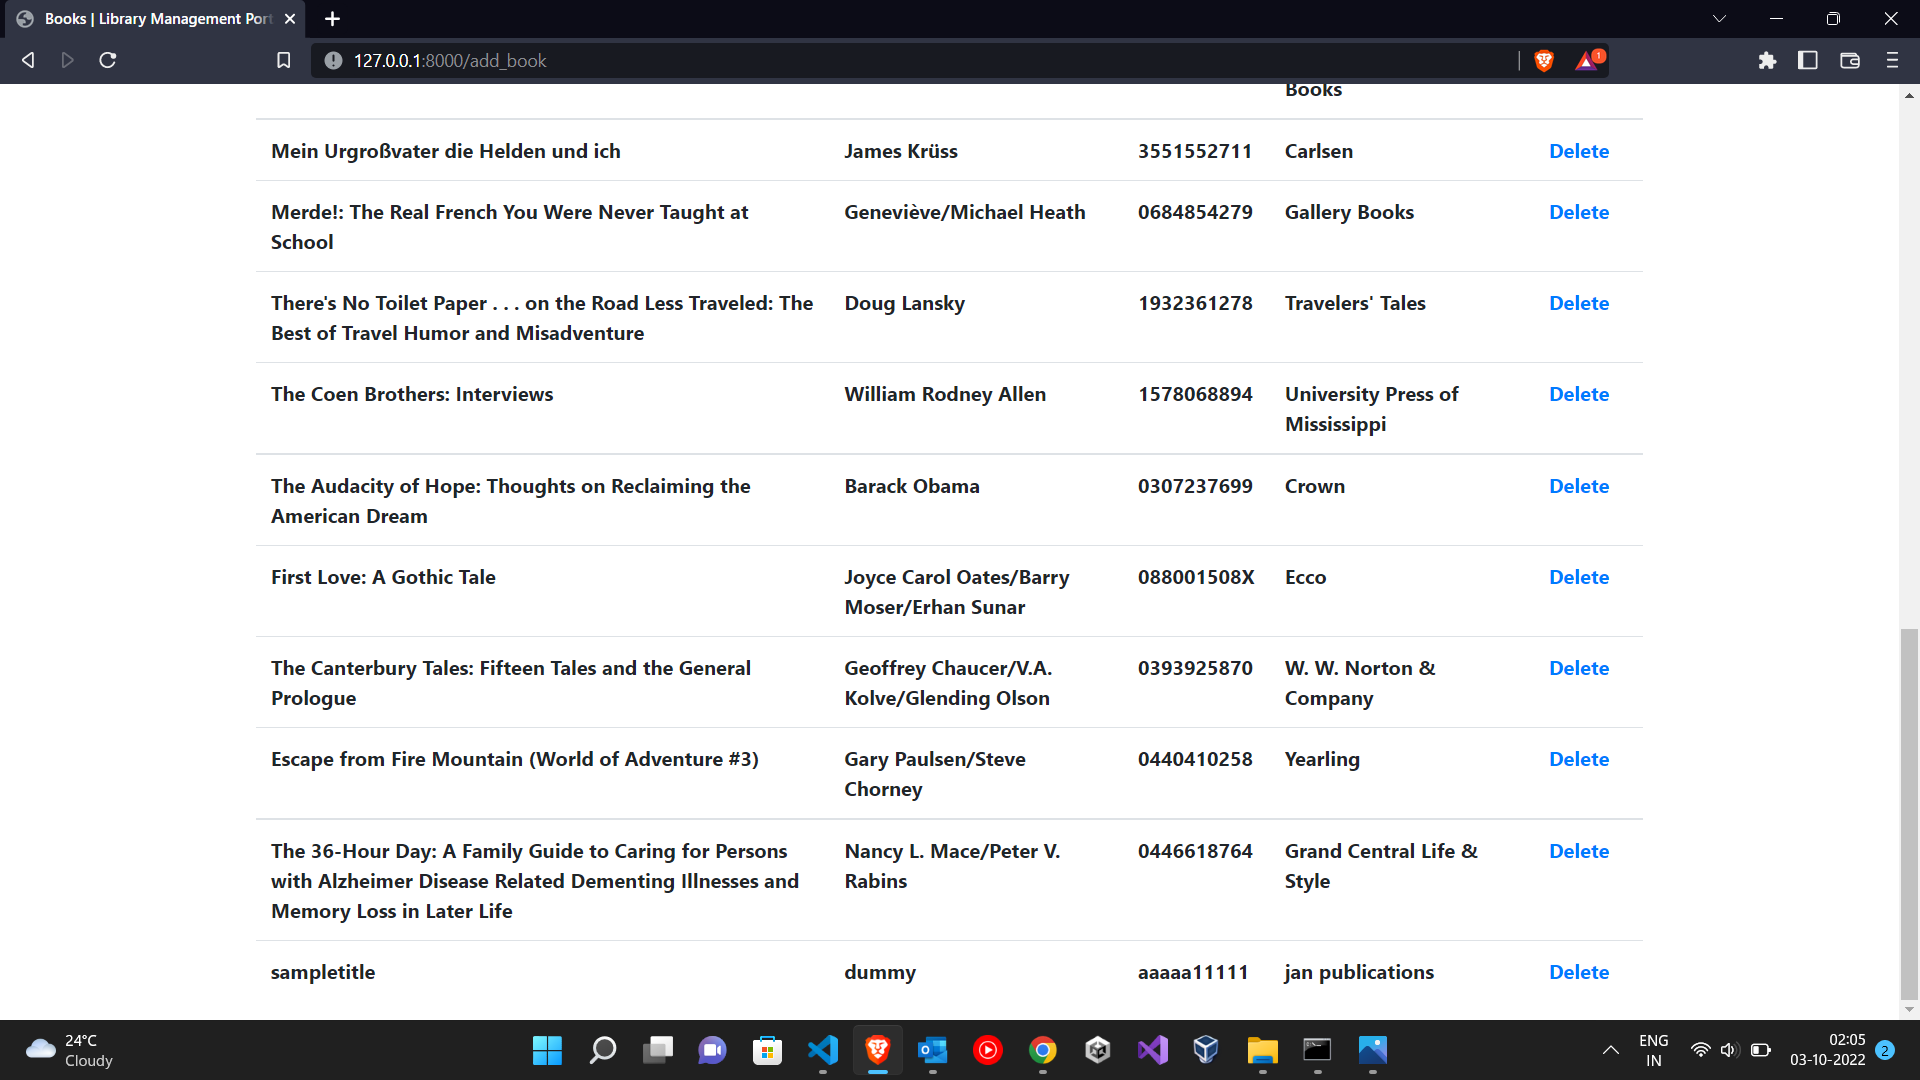Delete the sampletitle book entry
The width and height of the screenshot is (1920, 1080).
point(1579,971)
